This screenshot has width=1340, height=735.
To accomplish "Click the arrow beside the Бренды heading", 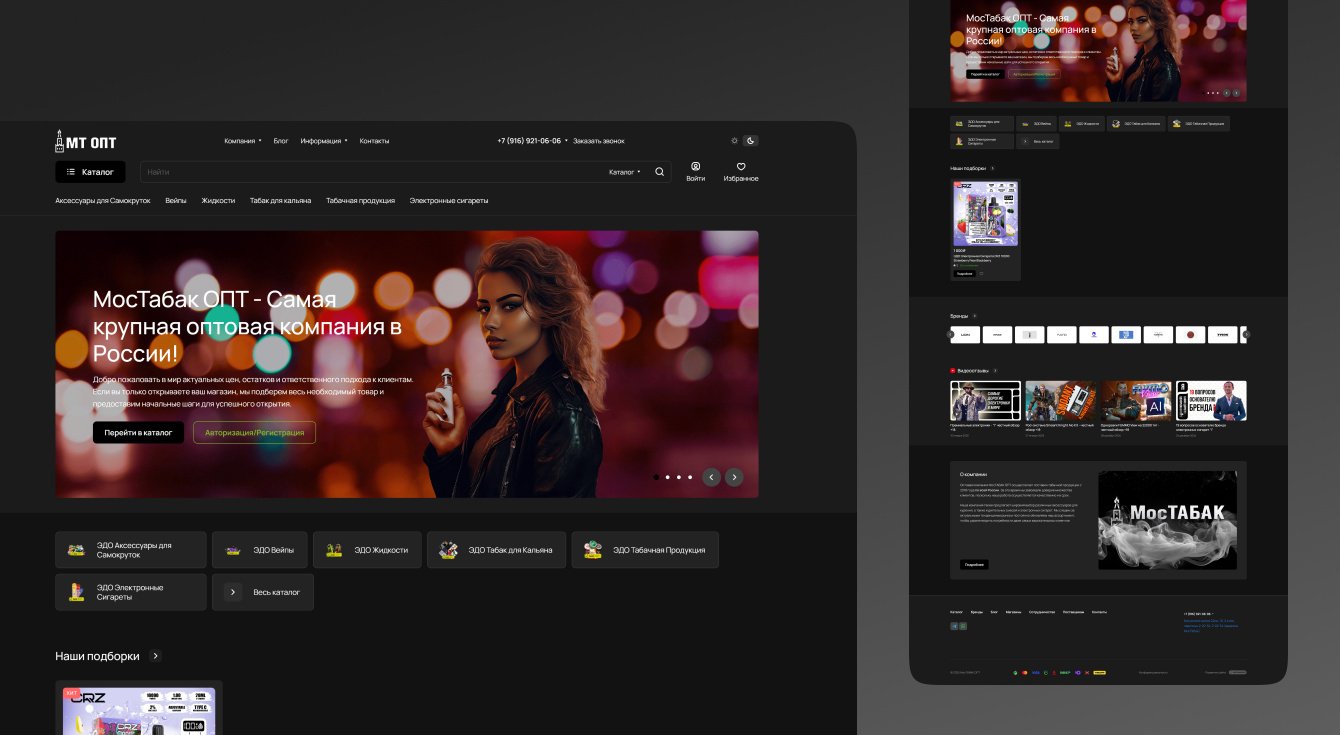I will 974,316.
